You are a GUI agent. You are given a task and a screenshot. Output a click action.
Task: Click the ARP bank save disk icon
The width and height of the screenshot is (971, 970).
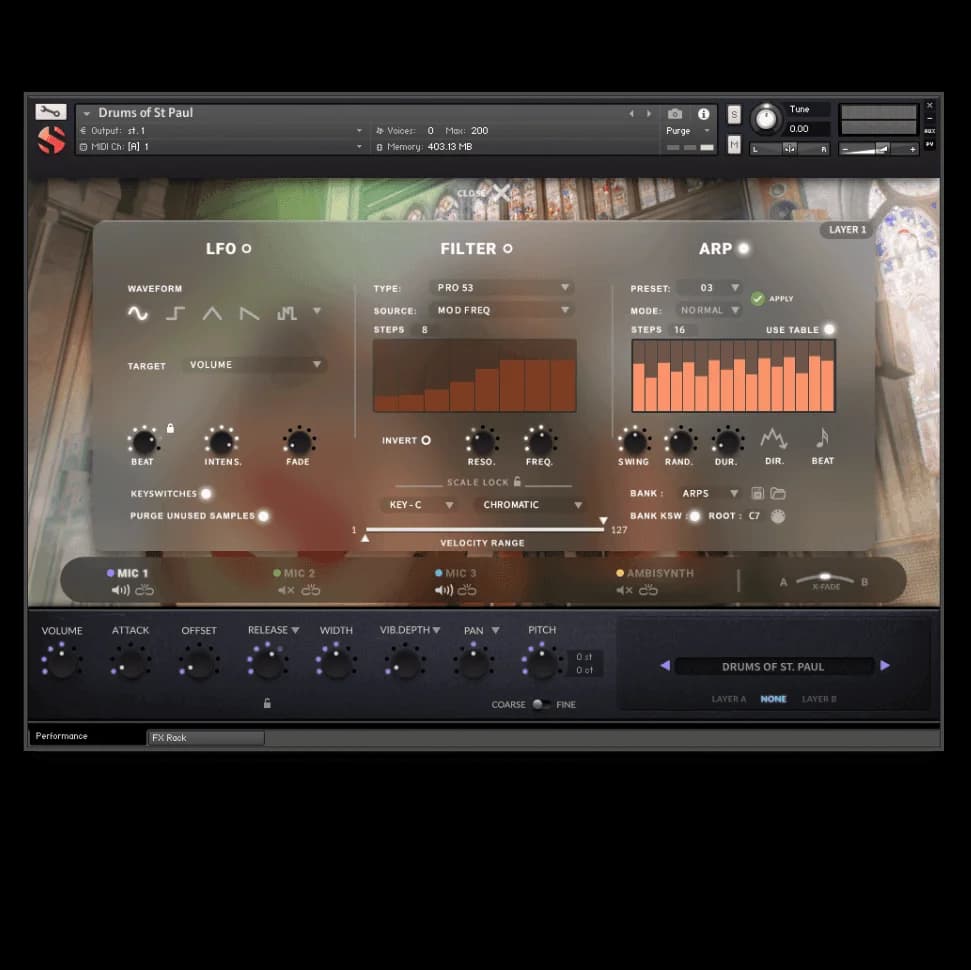[x=757, y=493]
